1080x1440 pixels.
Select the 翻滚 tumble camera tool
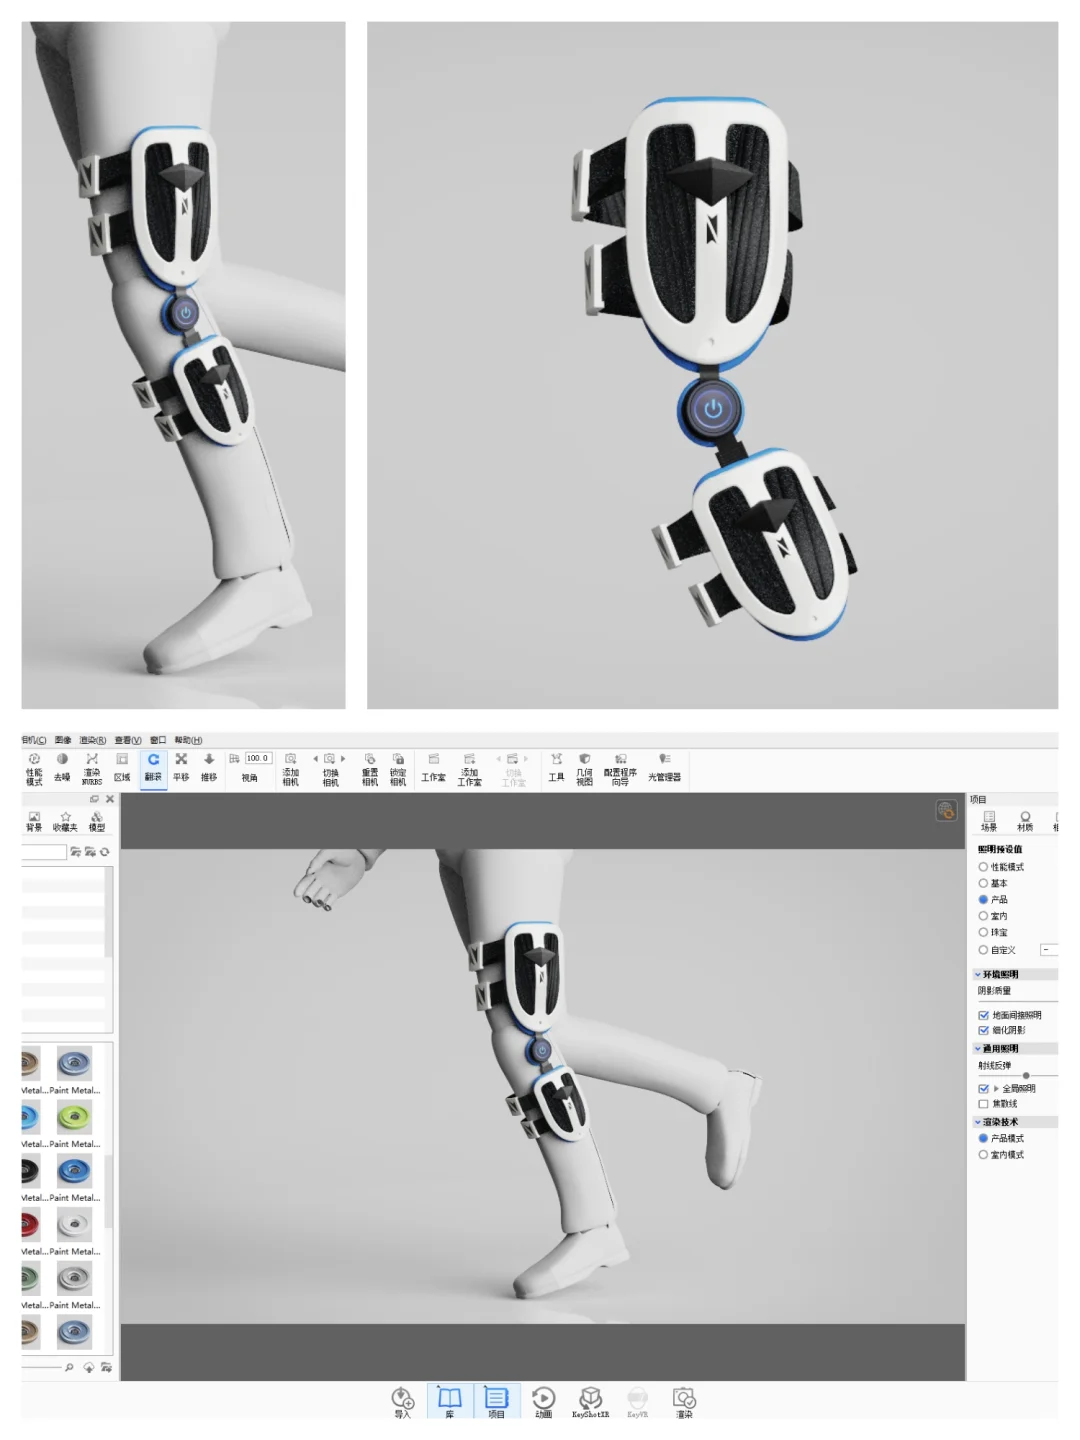[x=153, y=768]
